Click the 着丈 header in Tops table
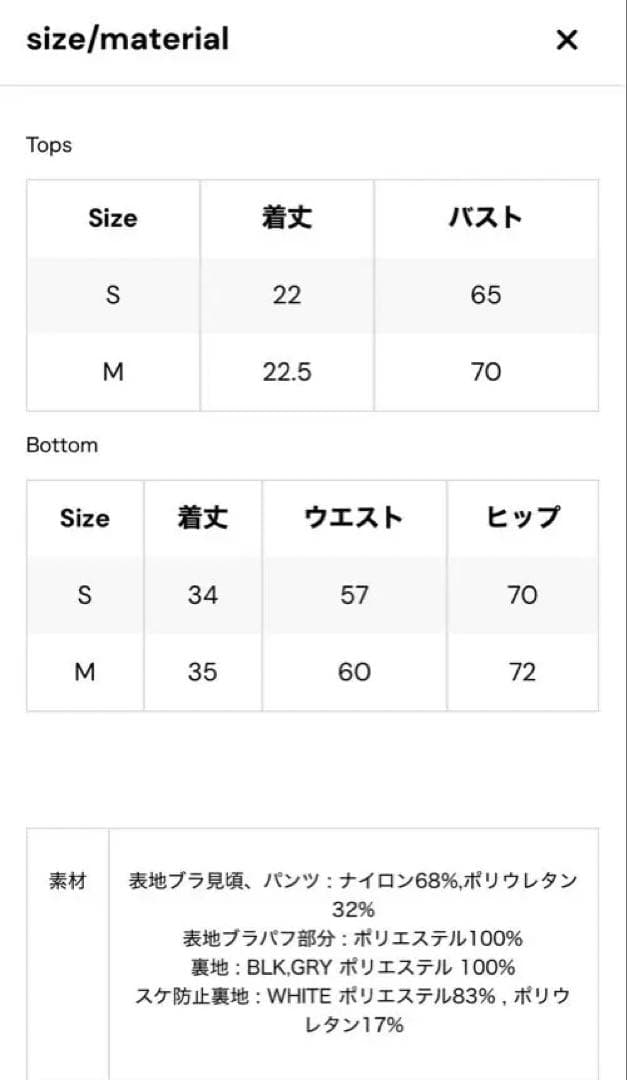Viewport: 627px width, 1080px height. click(287, 218)
